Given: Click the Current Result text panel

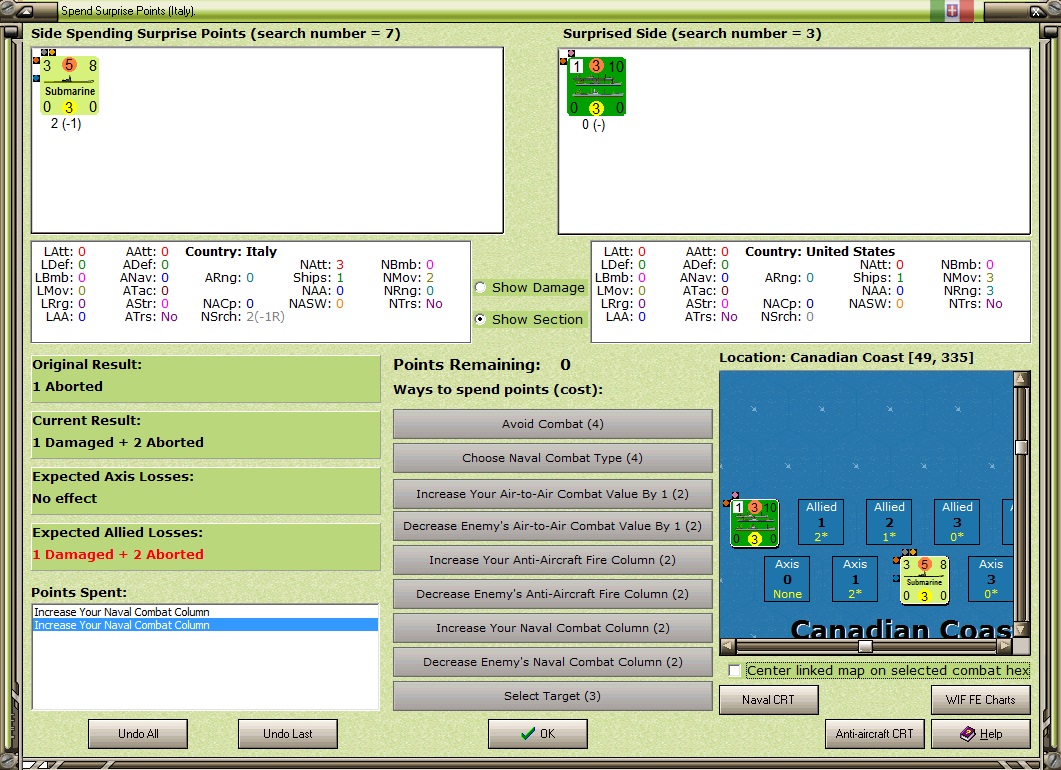Looking at the screenshot, I should click(x=206, y=435).
